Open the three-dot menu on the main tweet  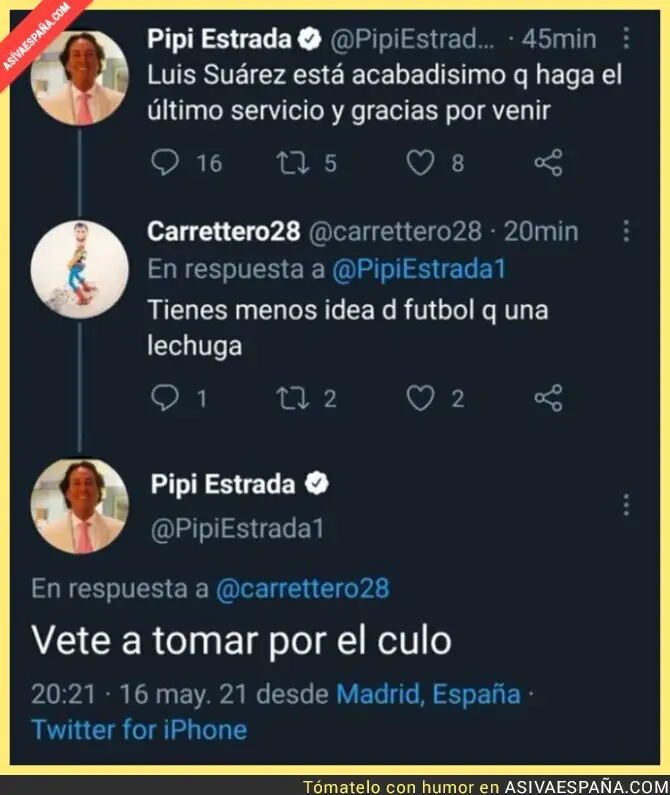pyautogui.click(x=626, y=505)
